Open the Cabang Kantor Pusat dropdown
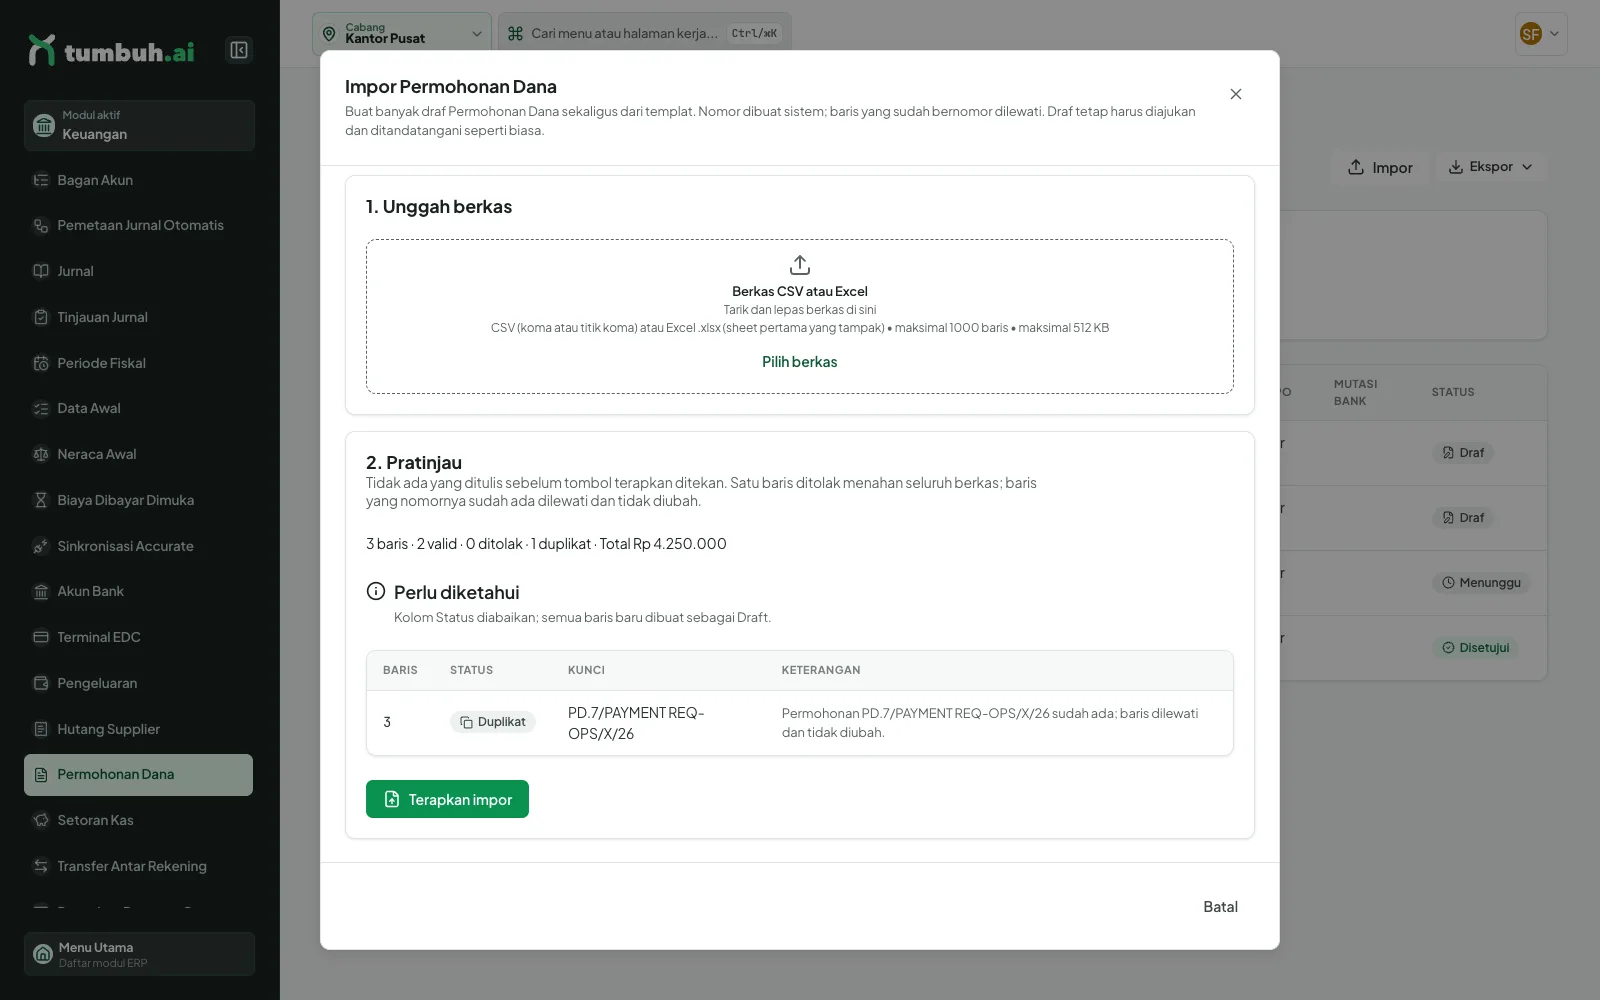 (402, 33)
